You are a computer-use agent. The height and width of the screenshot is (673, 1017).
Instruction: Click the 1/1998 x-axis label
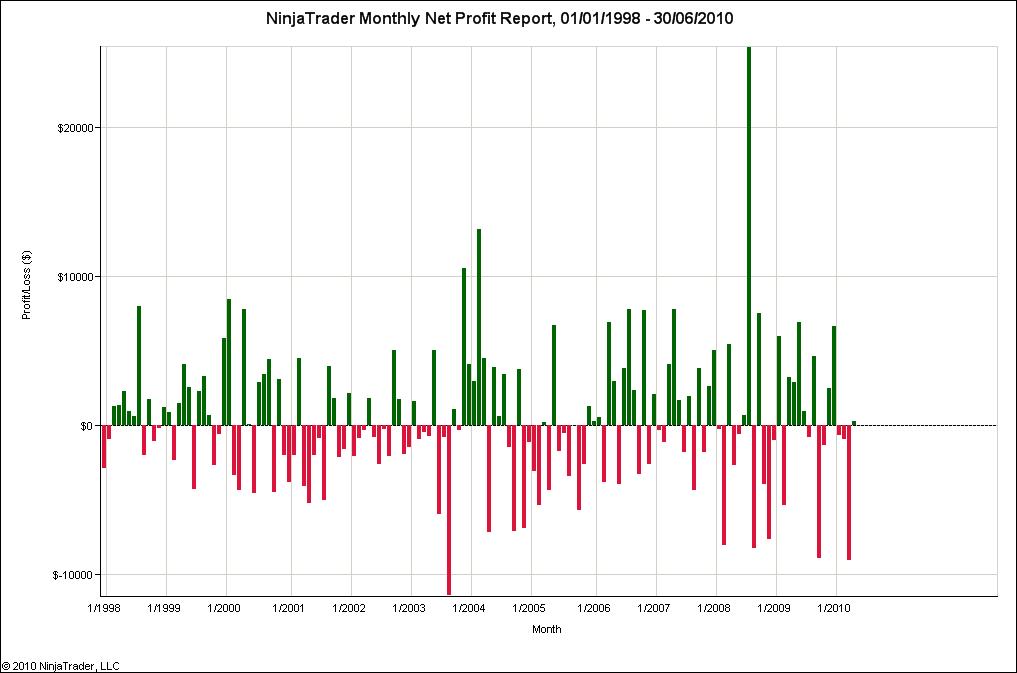[103, 608]
